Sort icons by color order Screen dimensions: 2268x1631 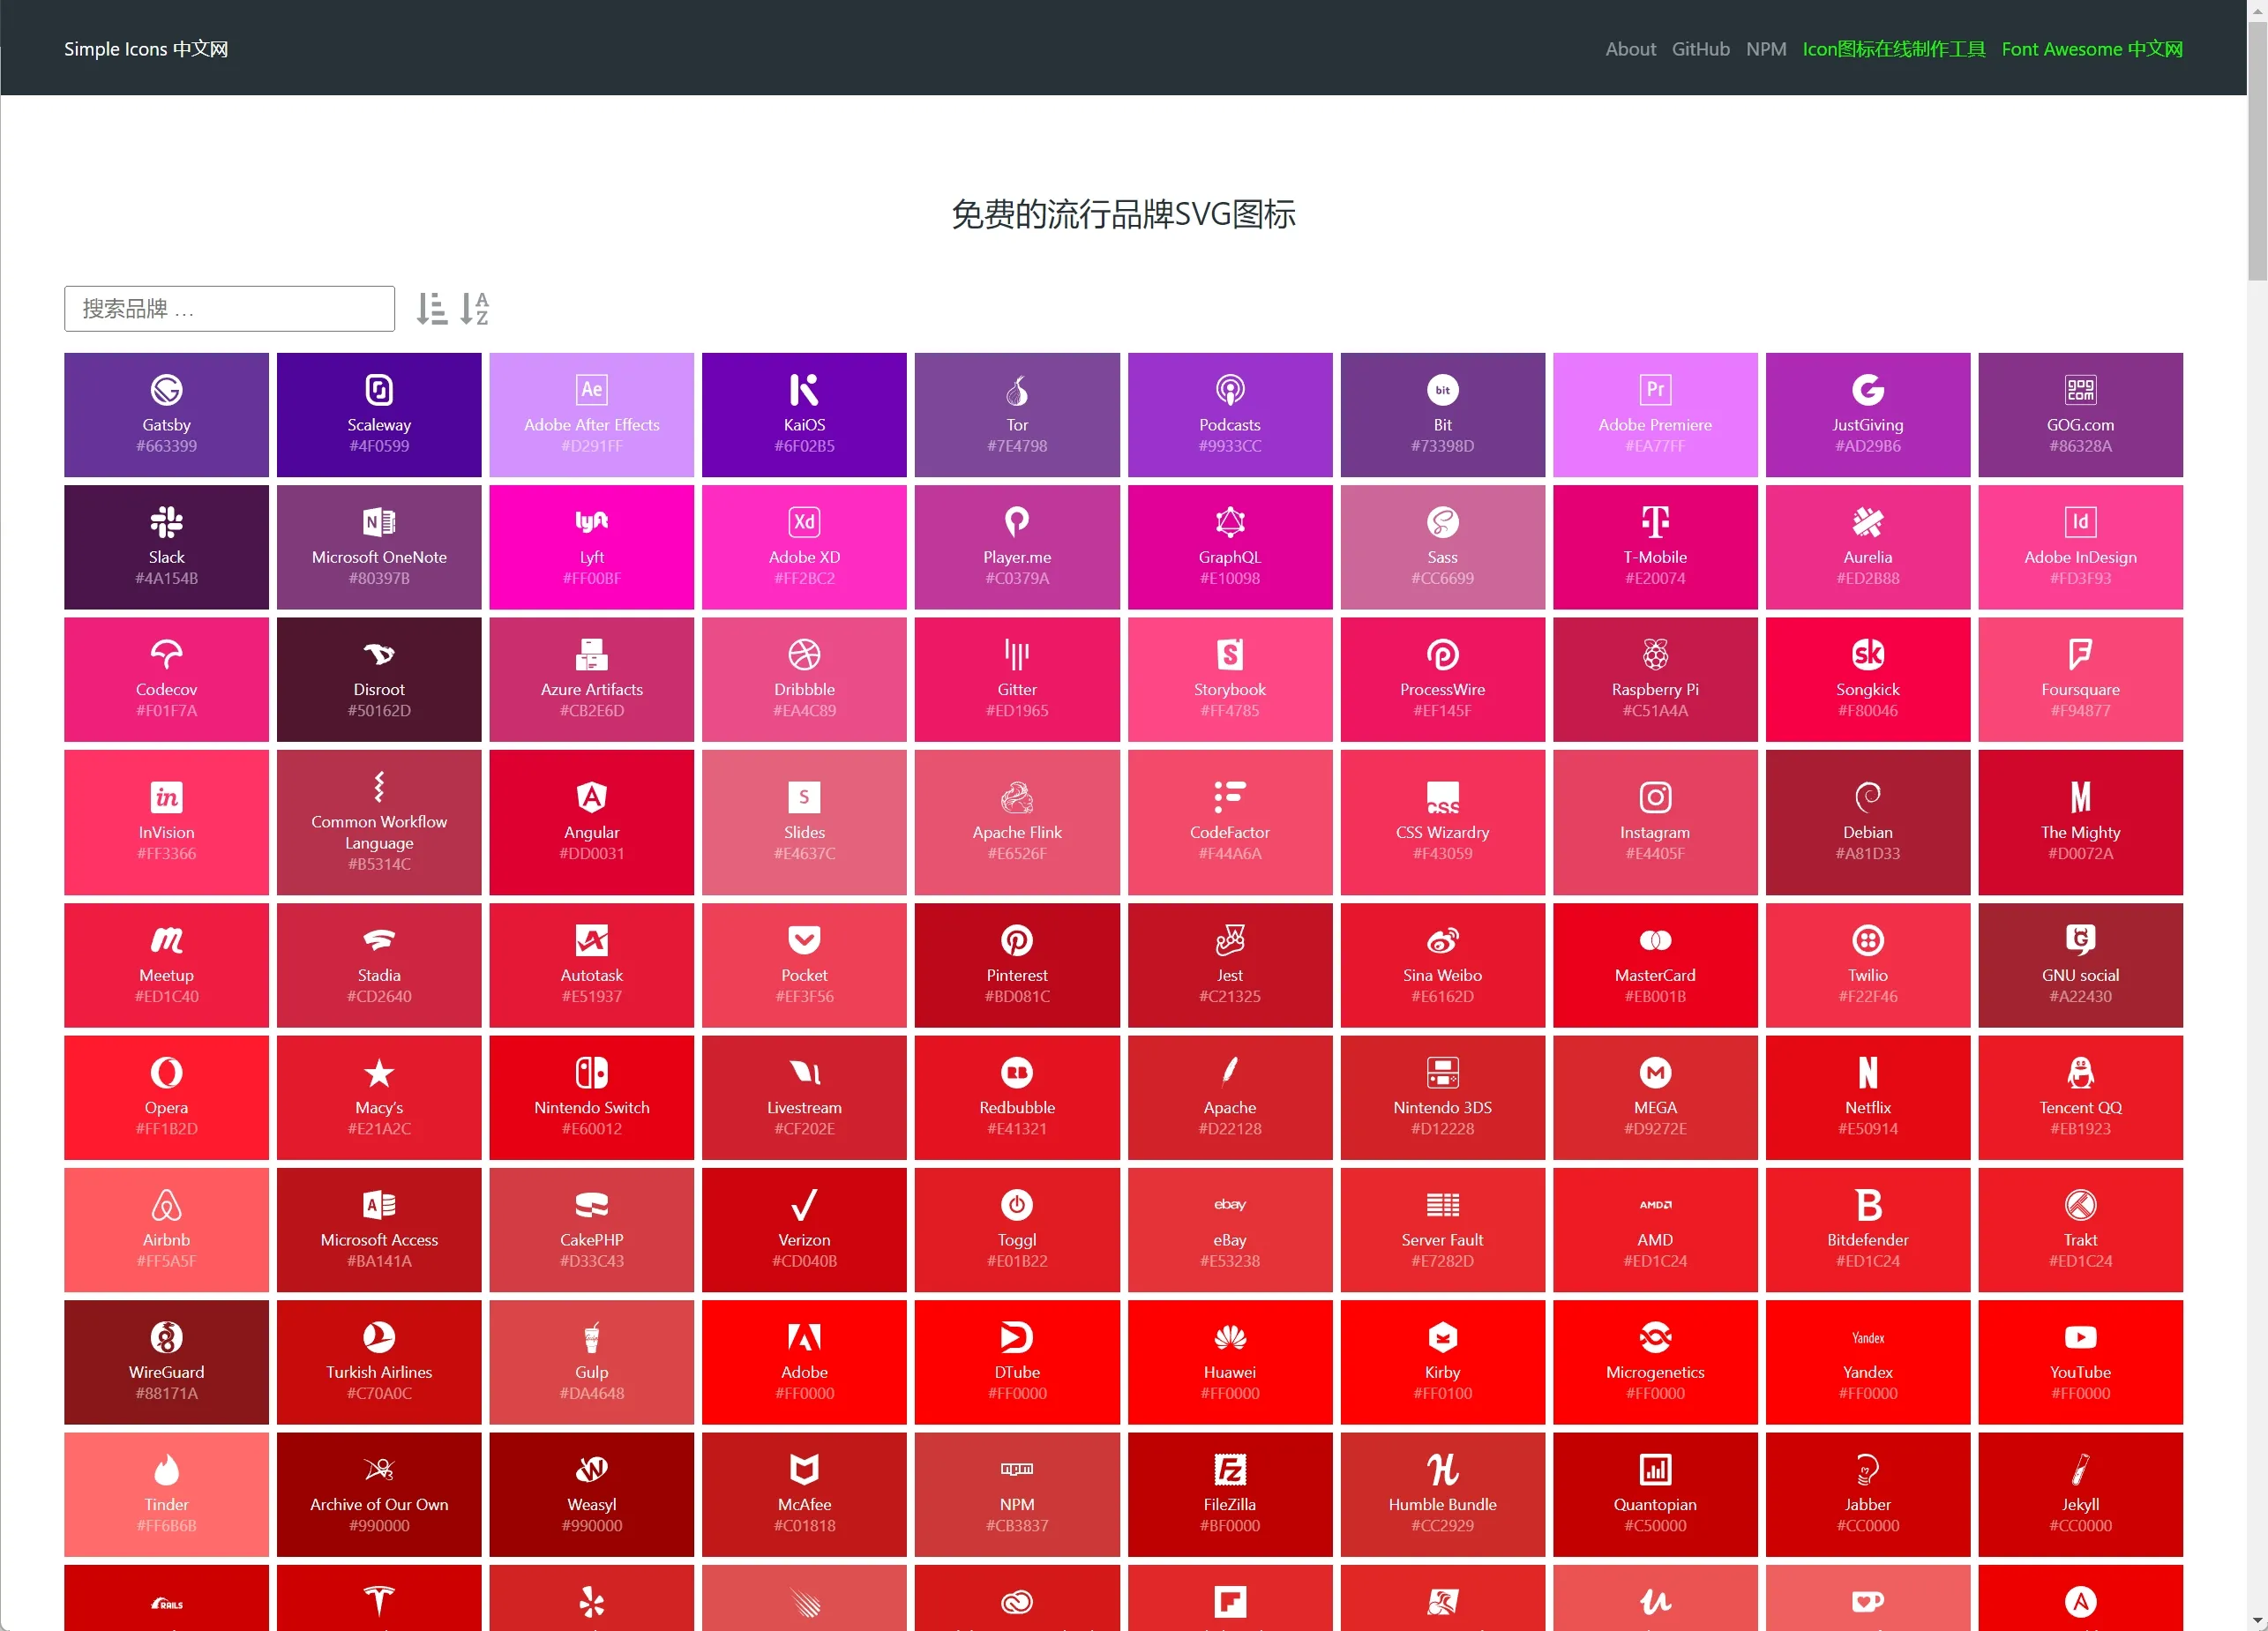[x=432, y=308]
